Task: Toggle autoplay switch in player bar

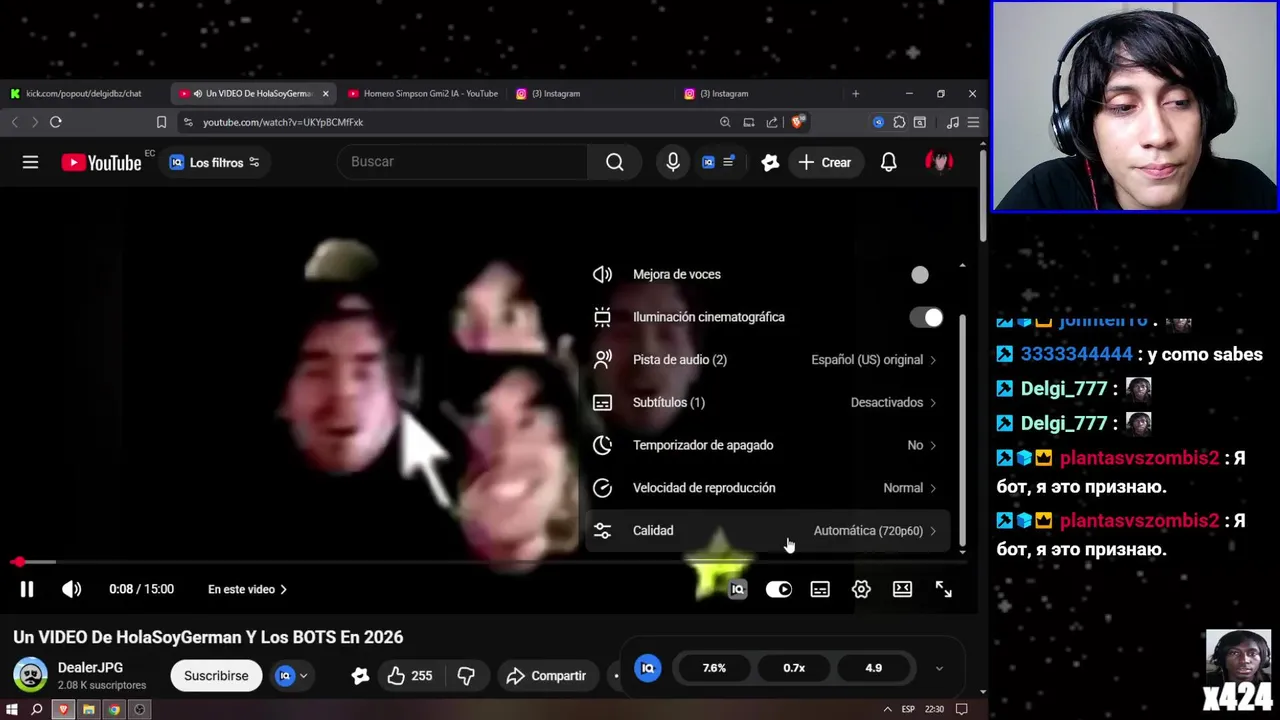Action: (778, 589)
